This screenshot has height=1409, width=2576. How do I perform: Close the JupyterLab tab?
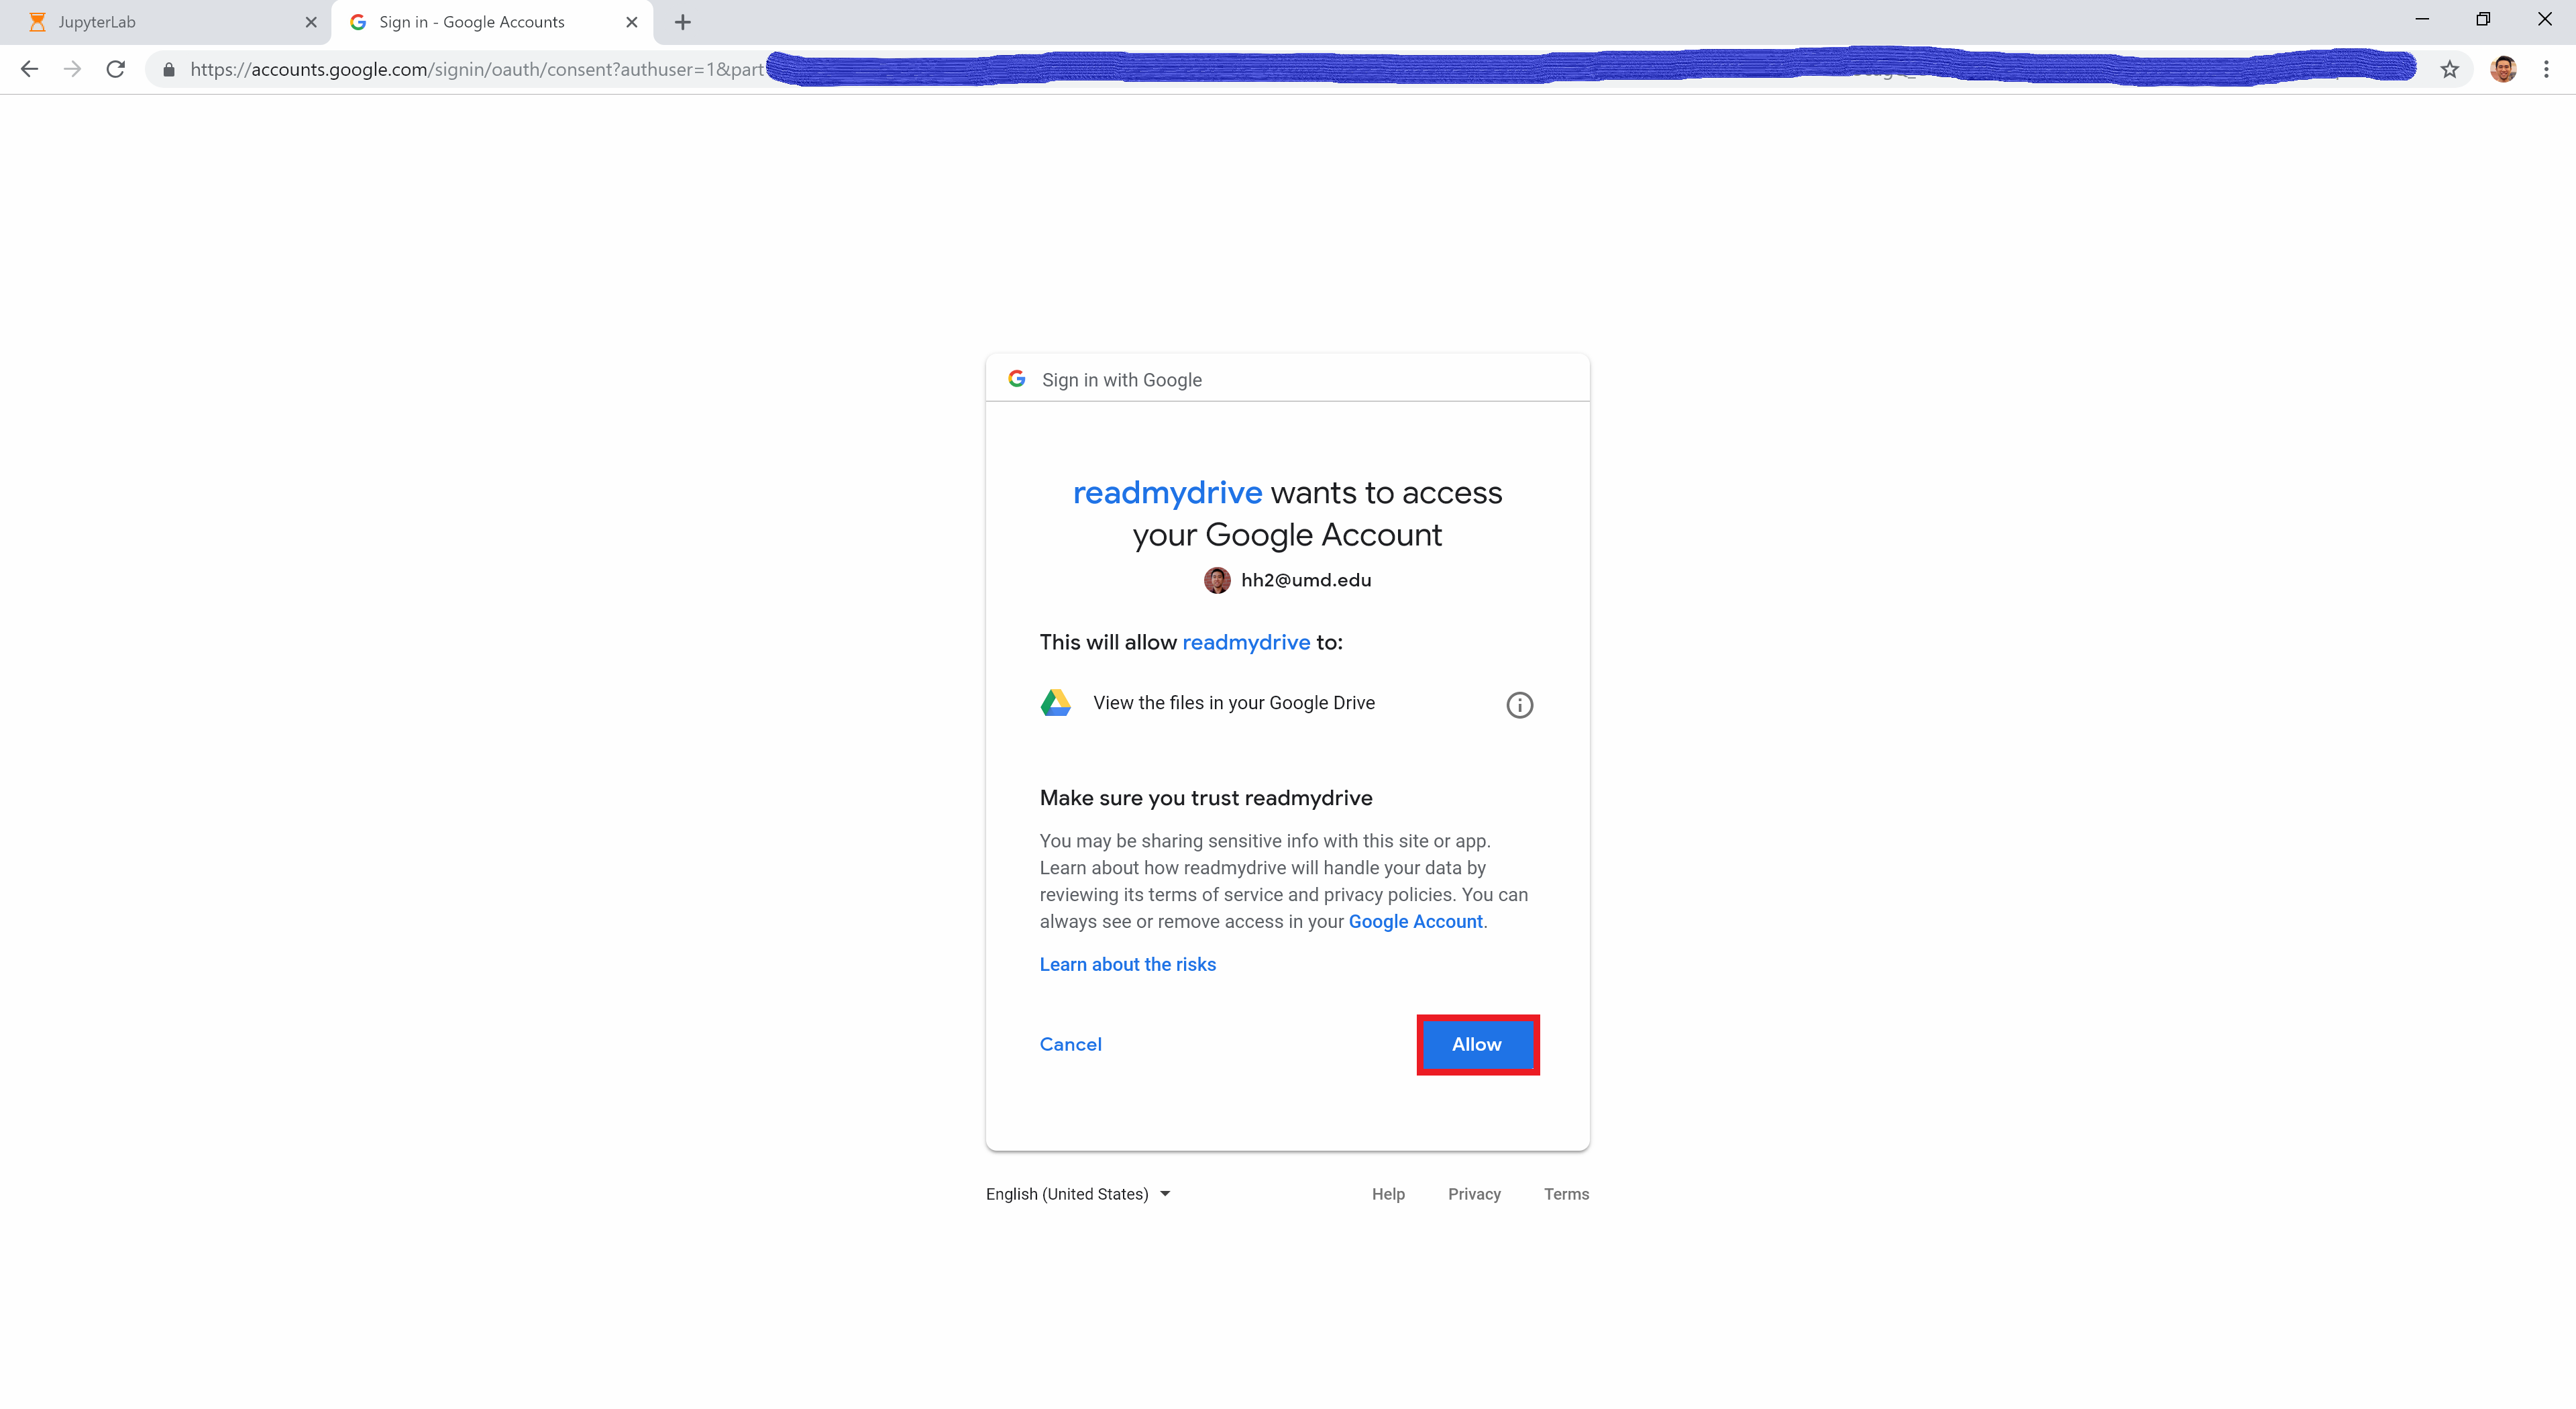(311, 22)
